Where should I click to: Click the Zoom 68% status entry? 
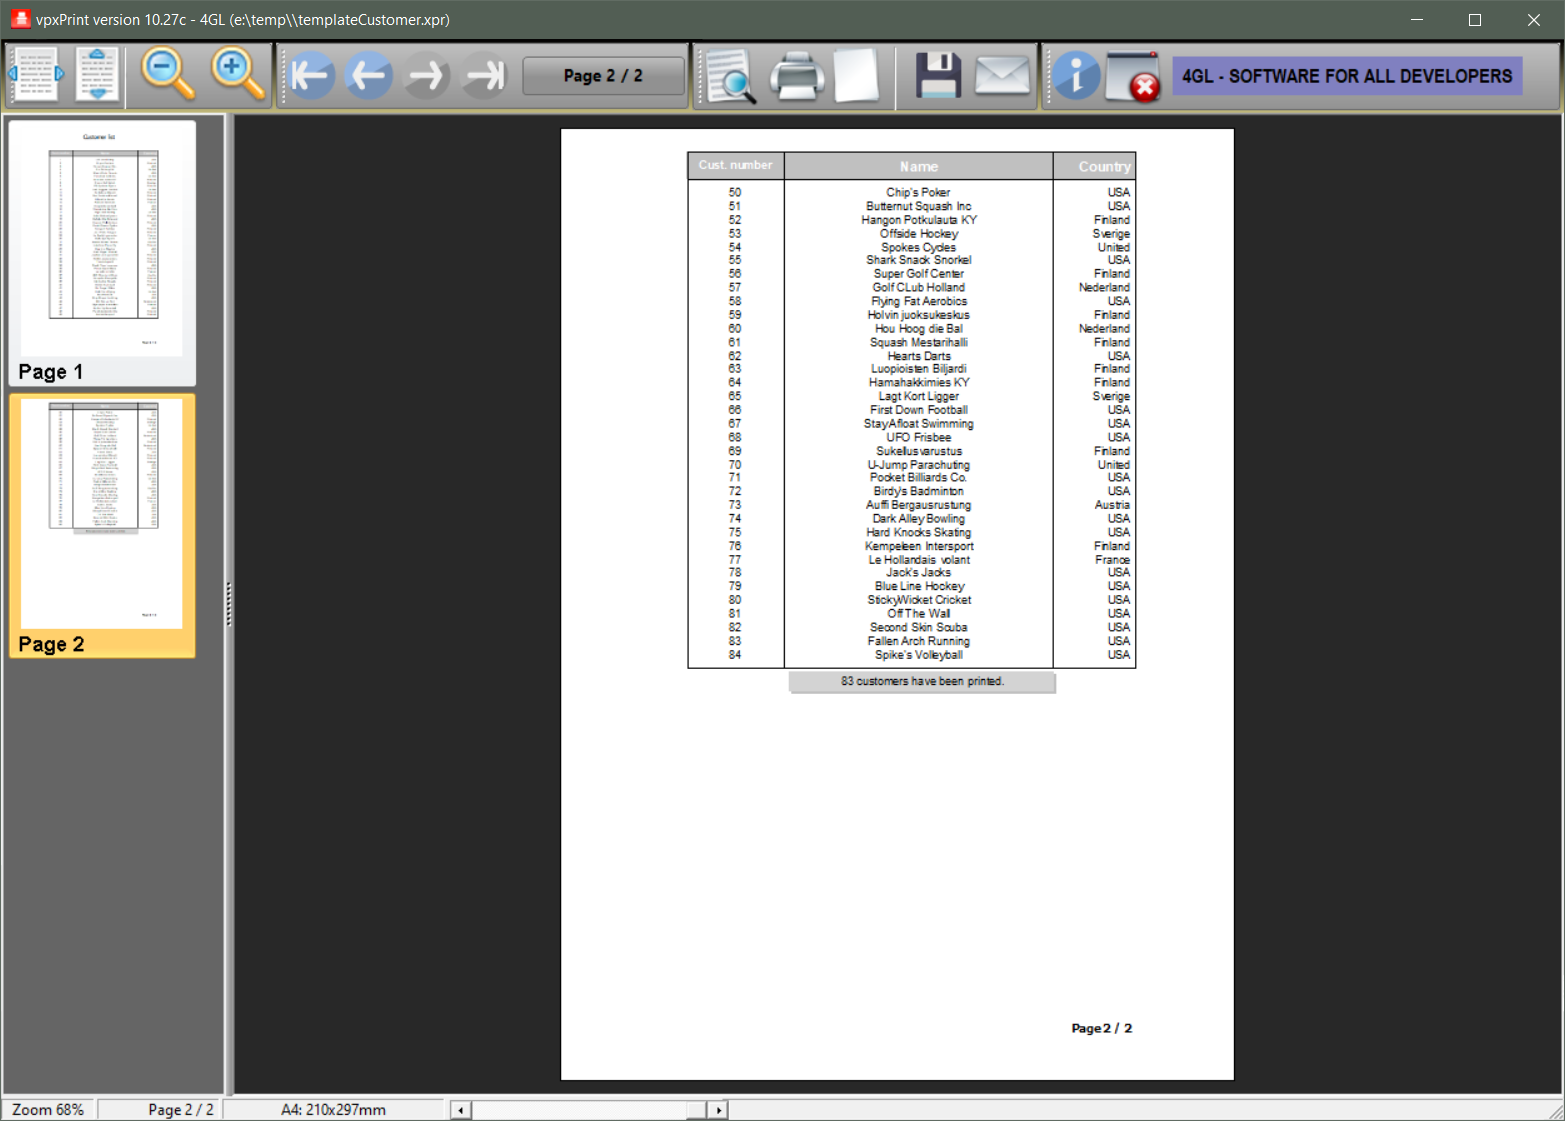coord(48,1110)
